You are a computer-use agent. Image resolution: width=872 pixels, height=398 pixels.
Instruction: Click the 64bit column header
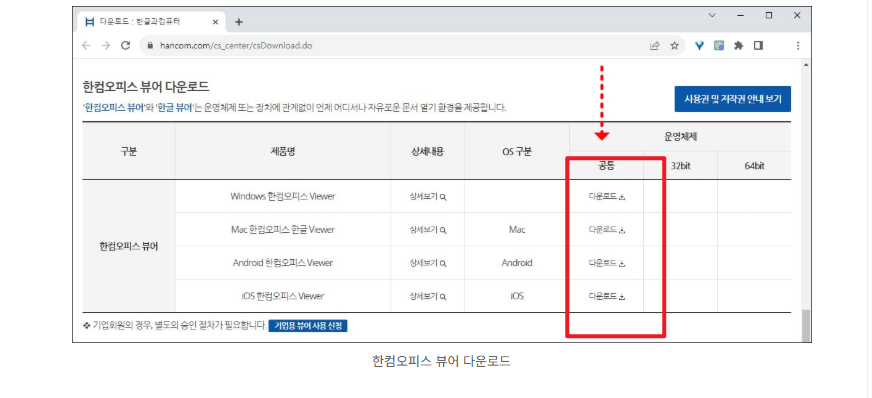tap(754, 166)
